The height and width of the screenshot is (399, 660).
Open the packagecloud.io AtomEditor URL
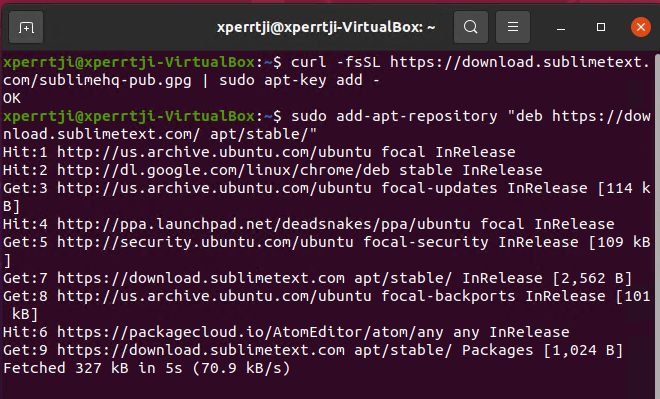point(250,332)
